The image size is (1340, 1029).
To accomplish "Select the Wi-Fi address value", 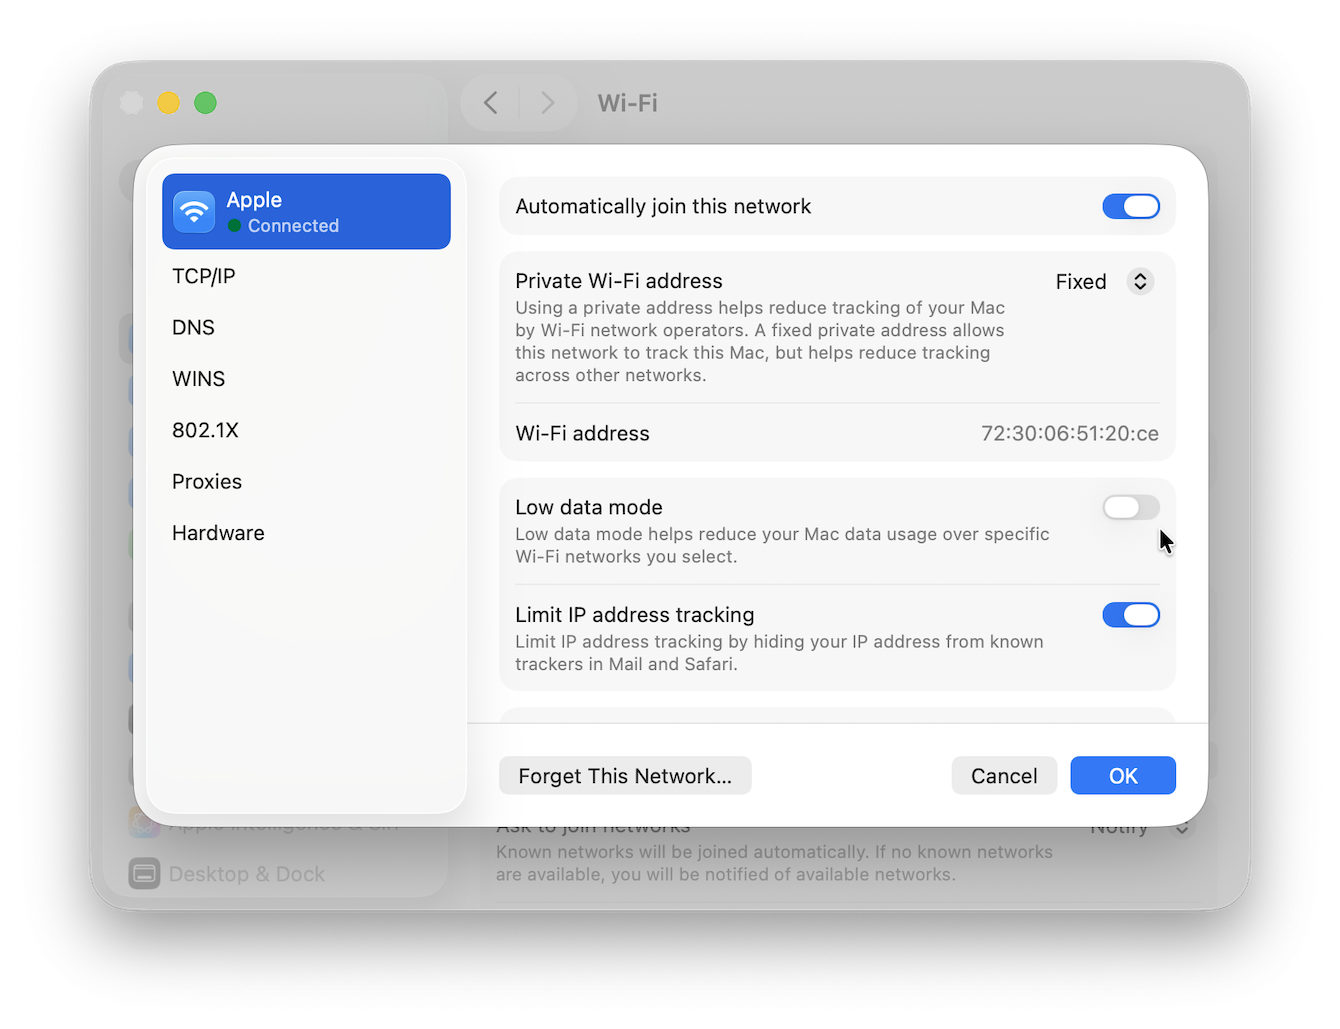I will click(1069, 433).
